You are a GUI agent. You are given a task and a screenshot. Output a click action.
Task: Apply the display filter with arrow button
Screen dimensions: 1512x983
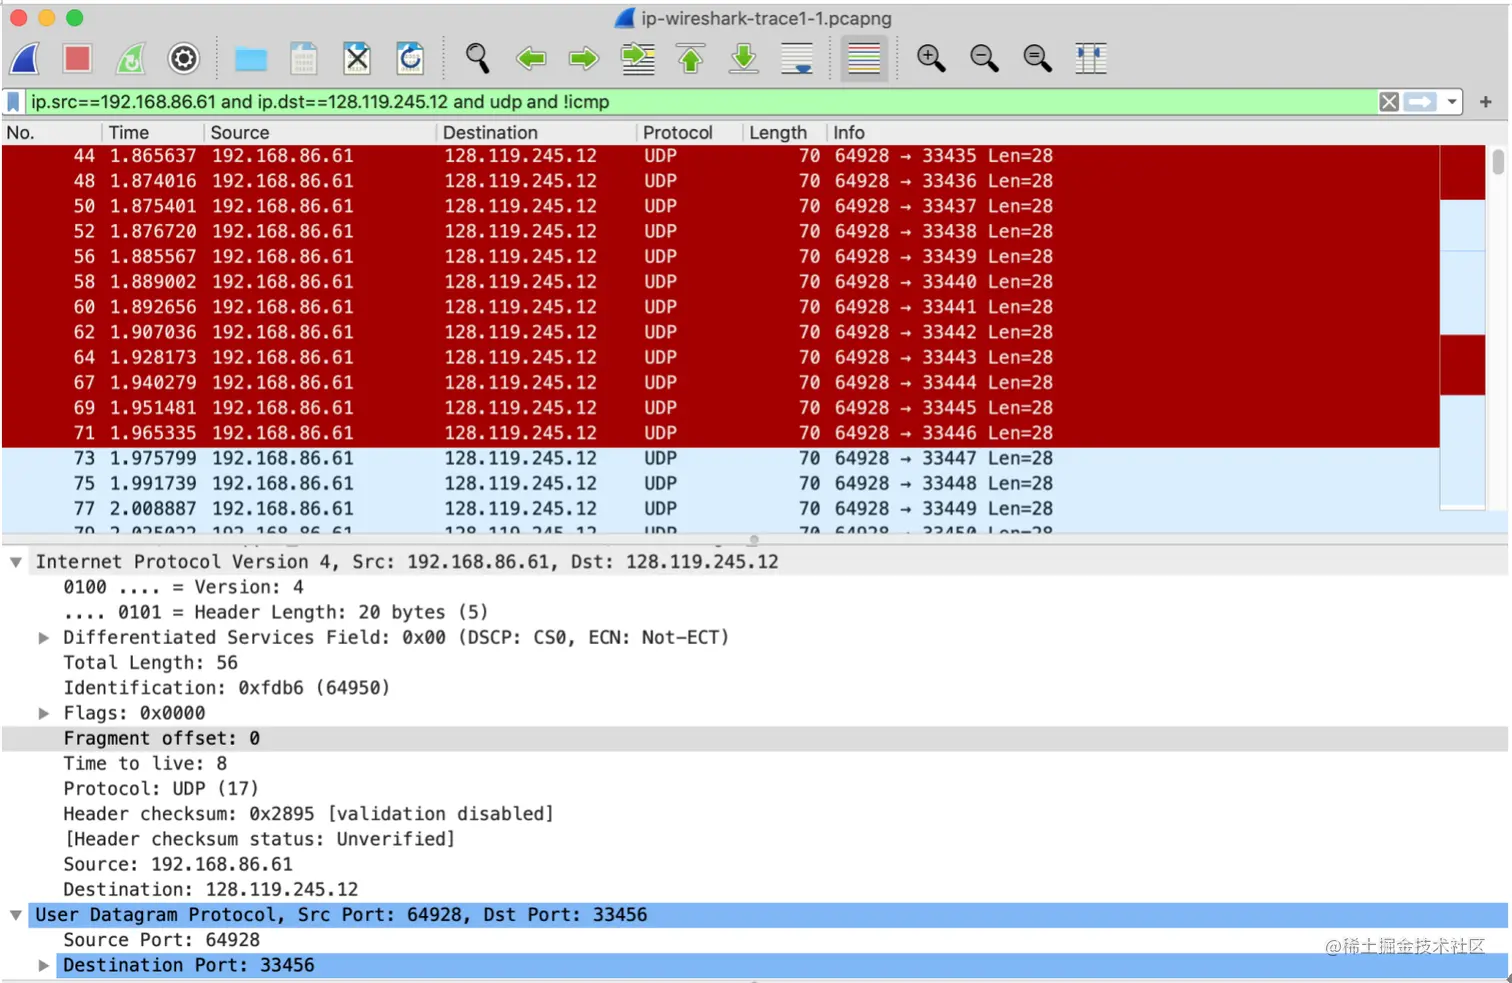pyautogui.click(x=1421, y=101)
